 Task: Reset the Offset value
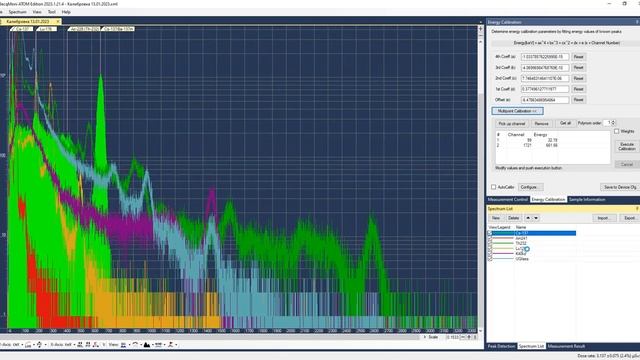[x=578, y=100]
